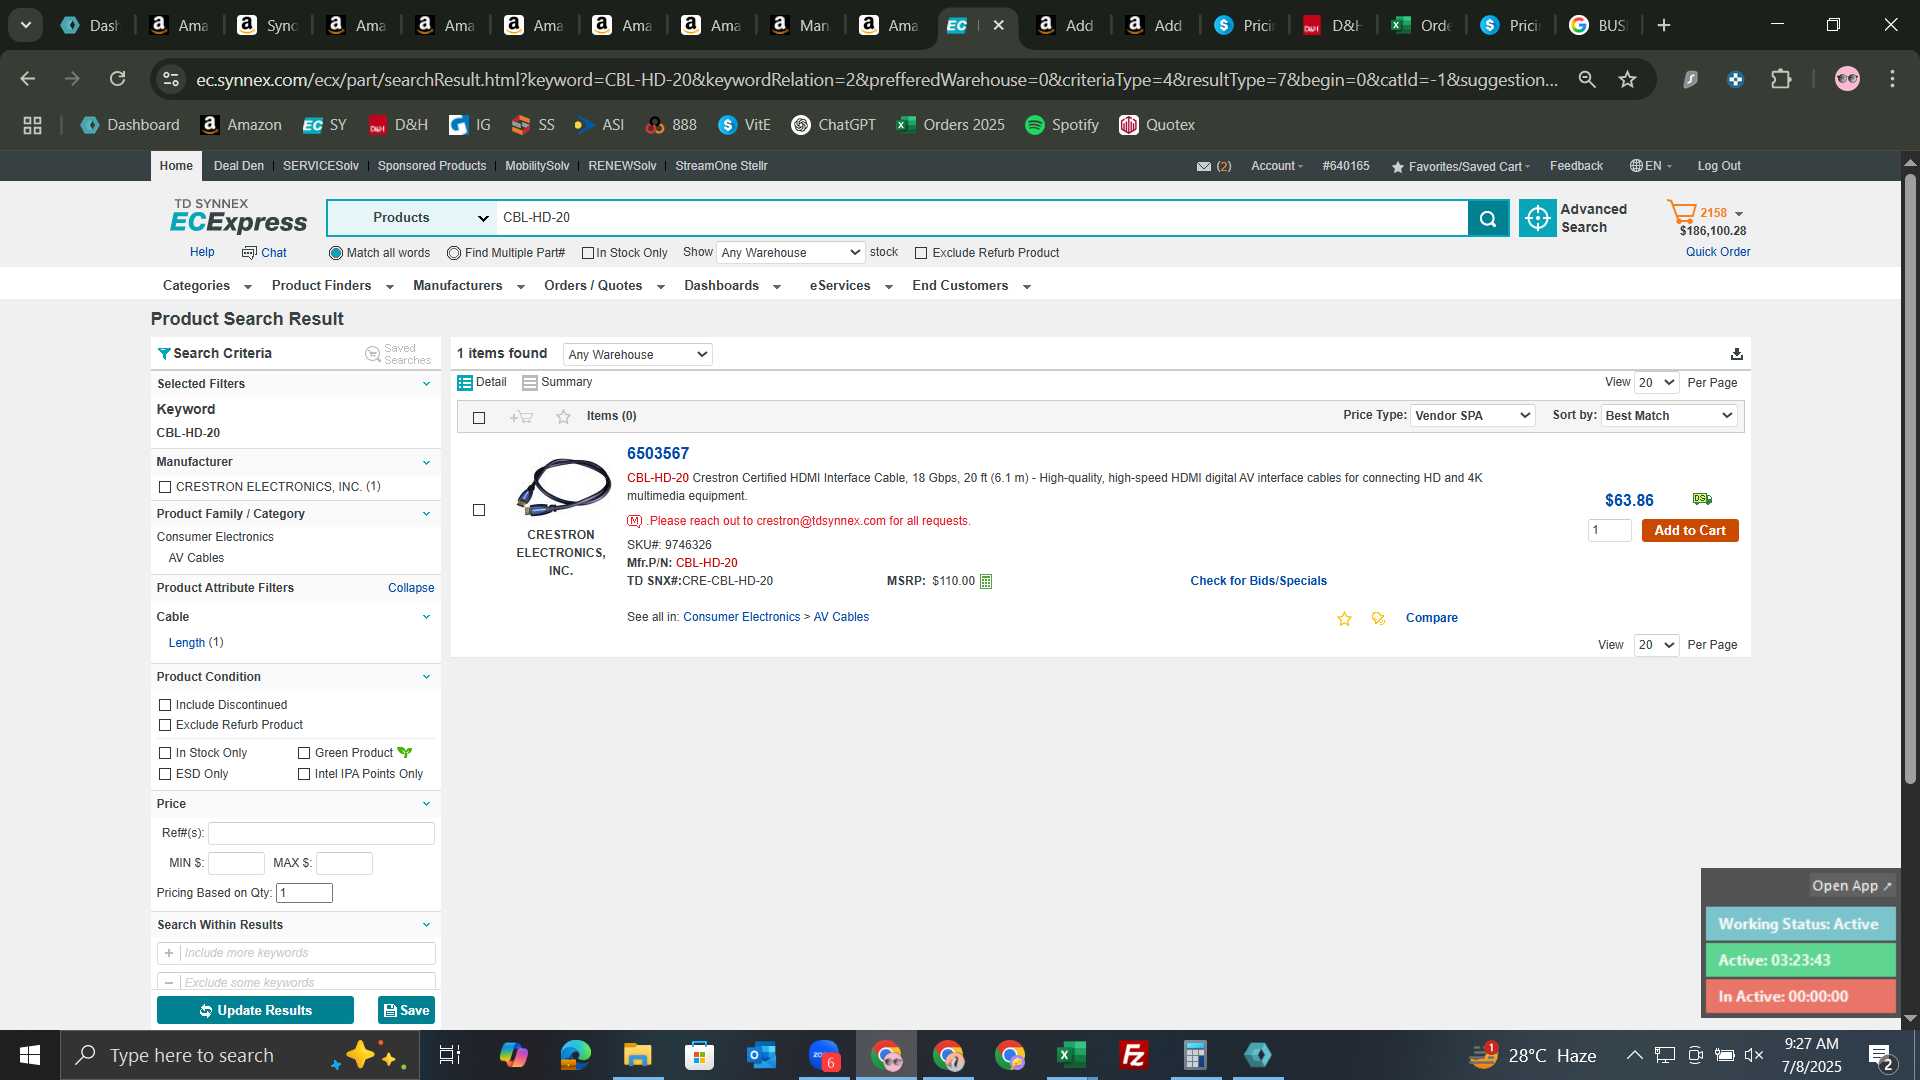The image size is (1920, 1080).
Task: Open Price Type Vendor SPA dropdown
Action: pyautogui.click(x=1472, y=416)
